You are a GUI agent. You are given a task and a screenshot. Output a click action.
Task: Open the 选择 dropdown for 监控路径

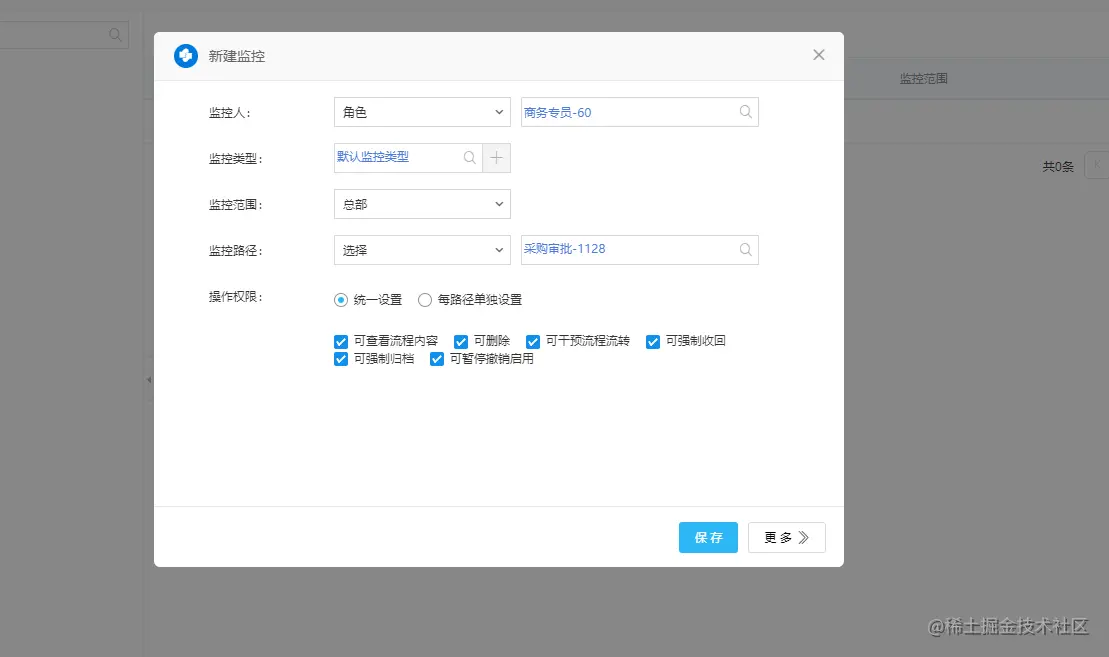click(422, 250)
